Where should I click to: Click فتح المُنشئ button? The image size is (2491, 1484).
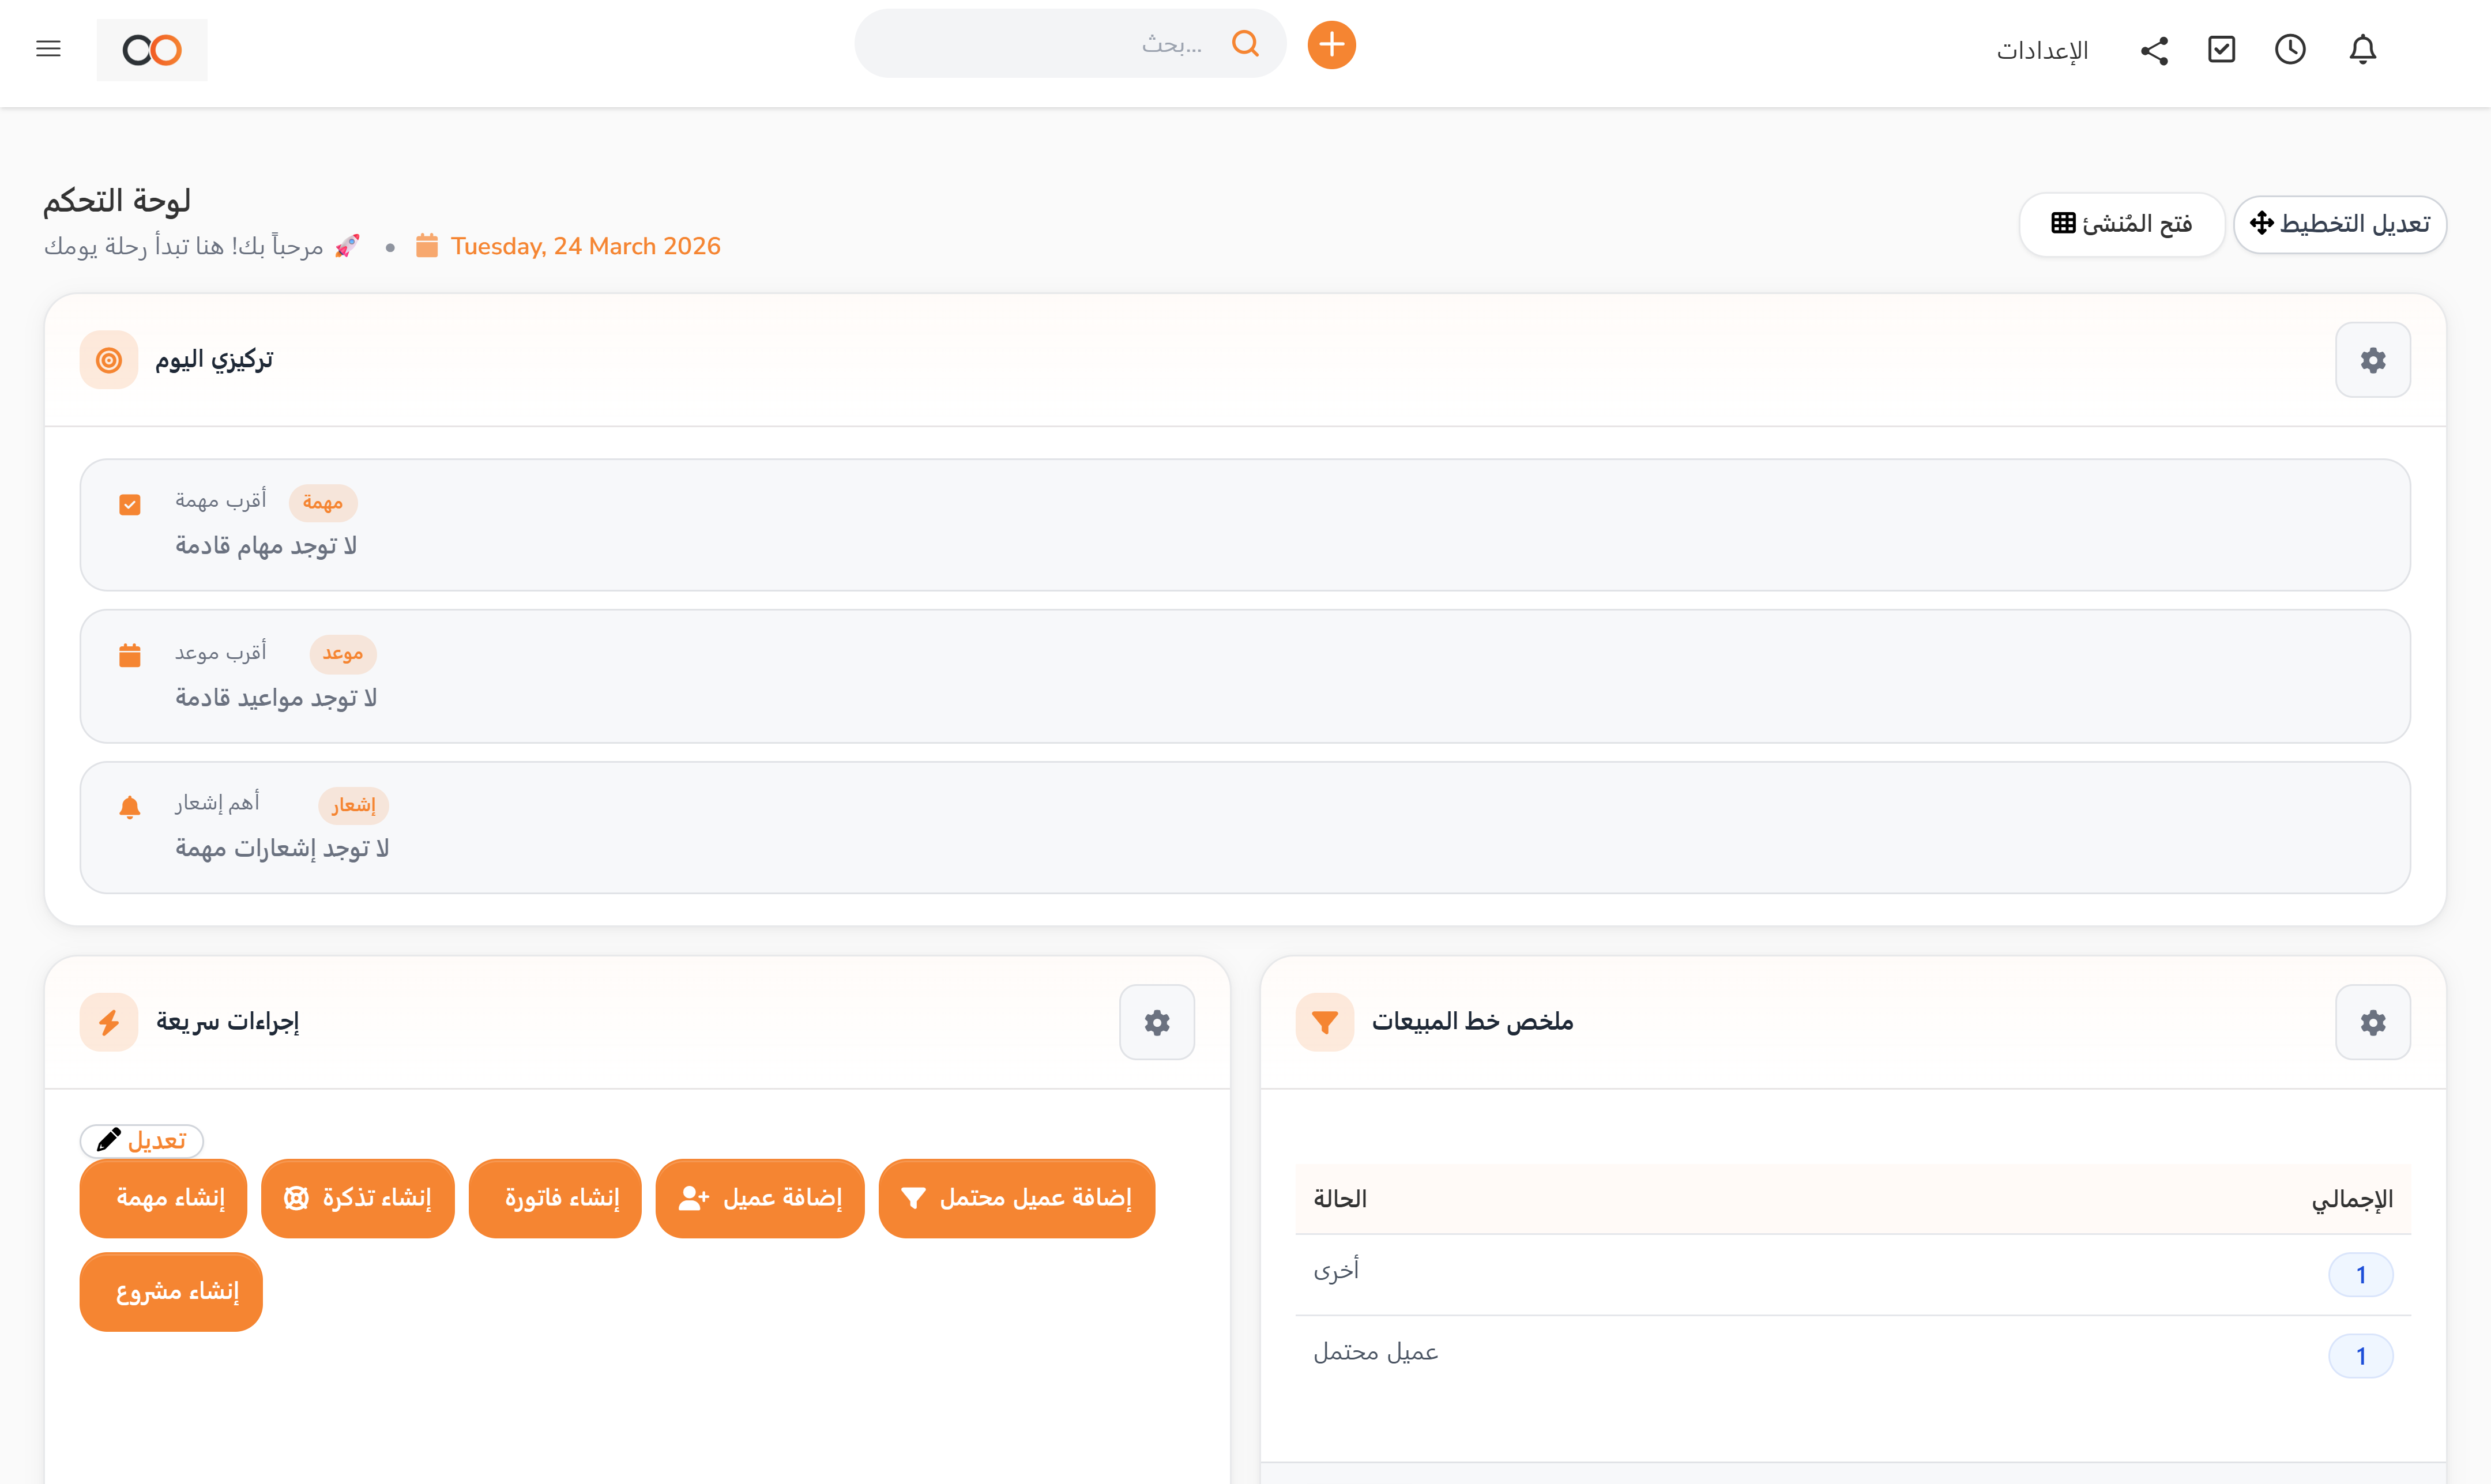click(x=2122, y=224)
